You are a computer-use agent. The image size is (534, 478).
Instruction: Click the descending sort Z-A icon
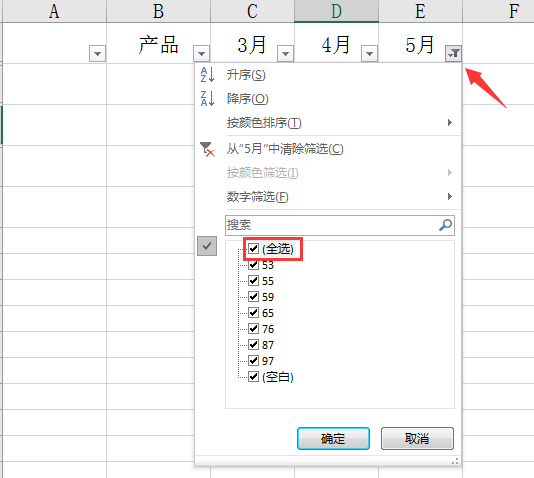click(x=207, y=98)
